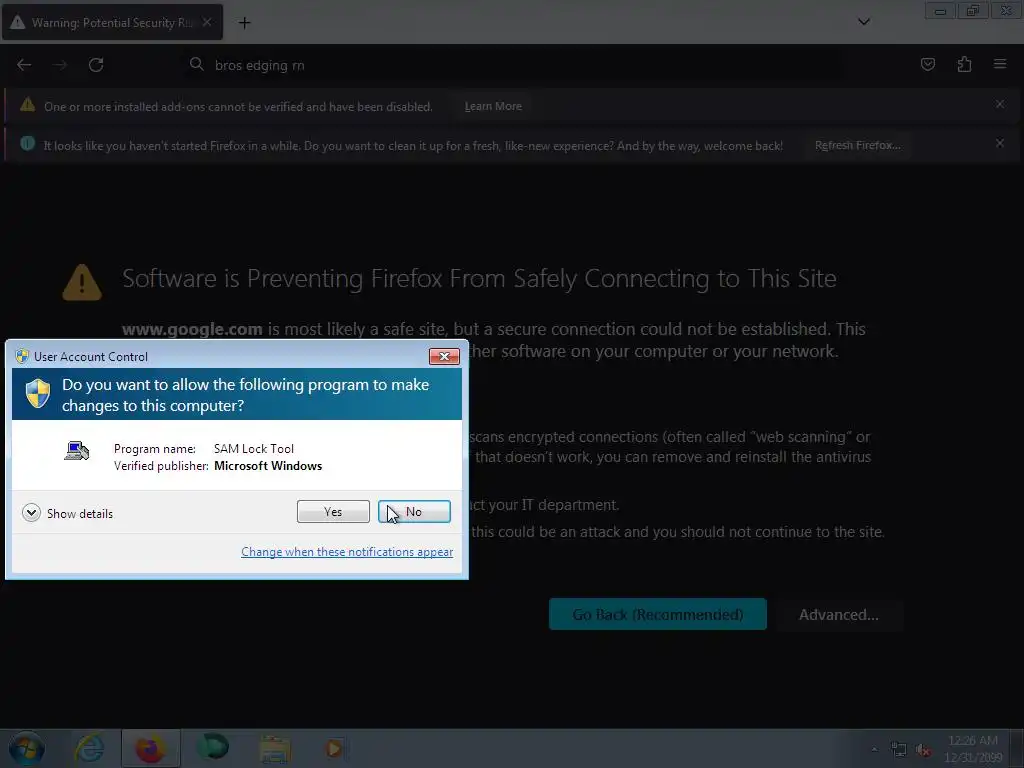Click the network tray icon
1024x768 pixels.
pyautogui.click(x=899, y=750)
